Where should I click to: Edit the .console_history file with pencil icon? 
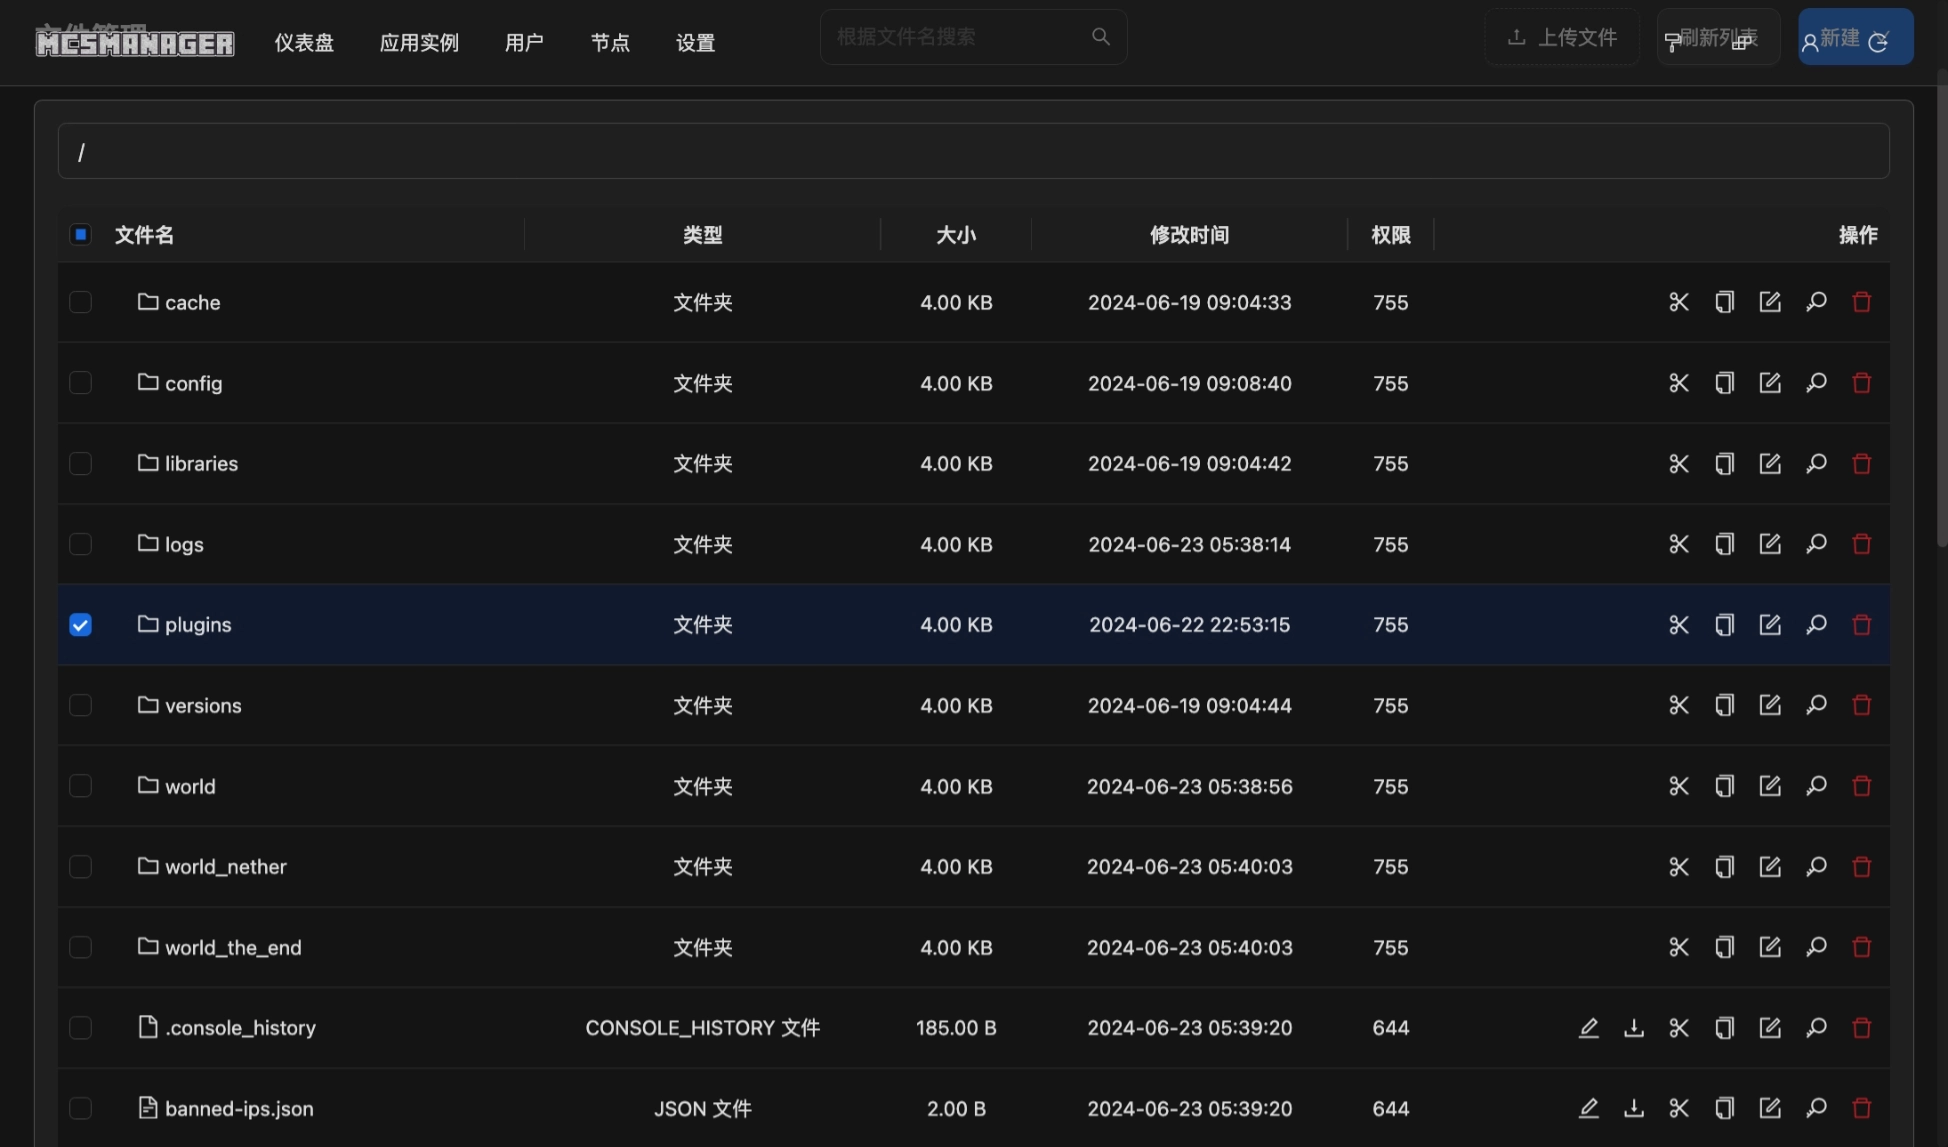click(1588, 1028)
